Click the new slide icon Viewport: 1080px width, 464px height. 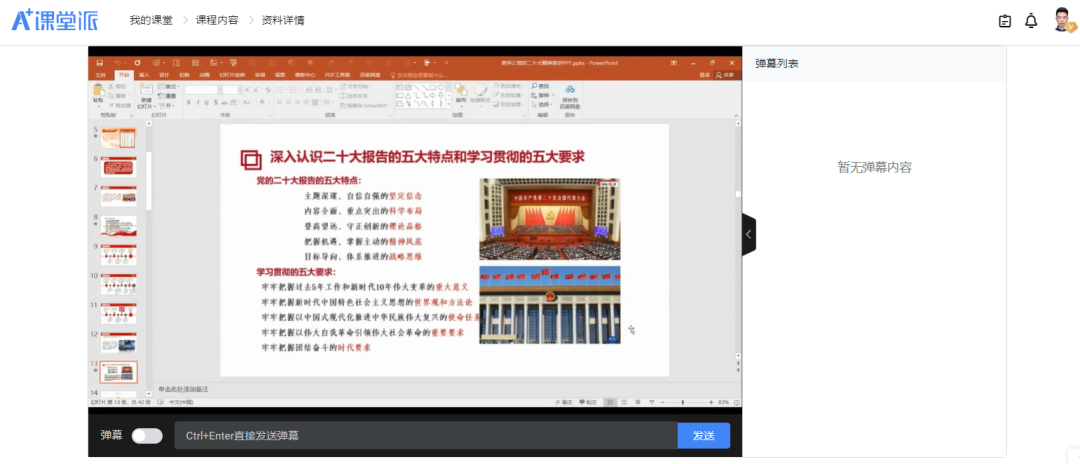coord(146,93)
